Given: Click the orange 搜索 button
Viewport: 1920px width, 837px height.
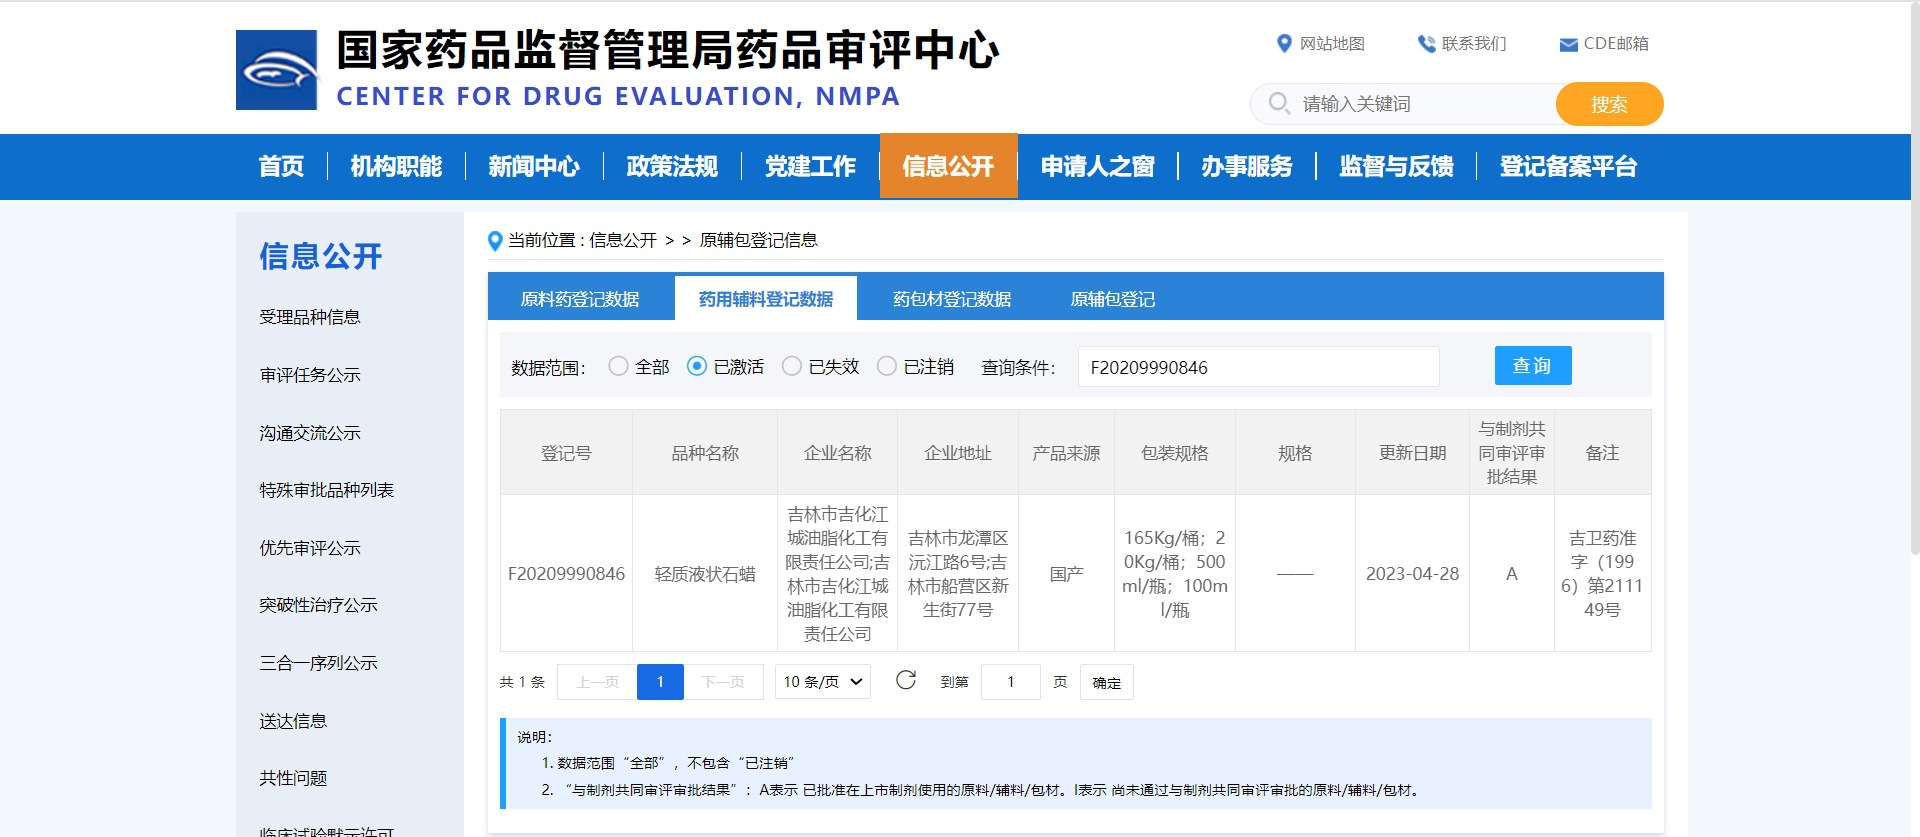Looking at the screenshot, I should tap(1609, 104).
